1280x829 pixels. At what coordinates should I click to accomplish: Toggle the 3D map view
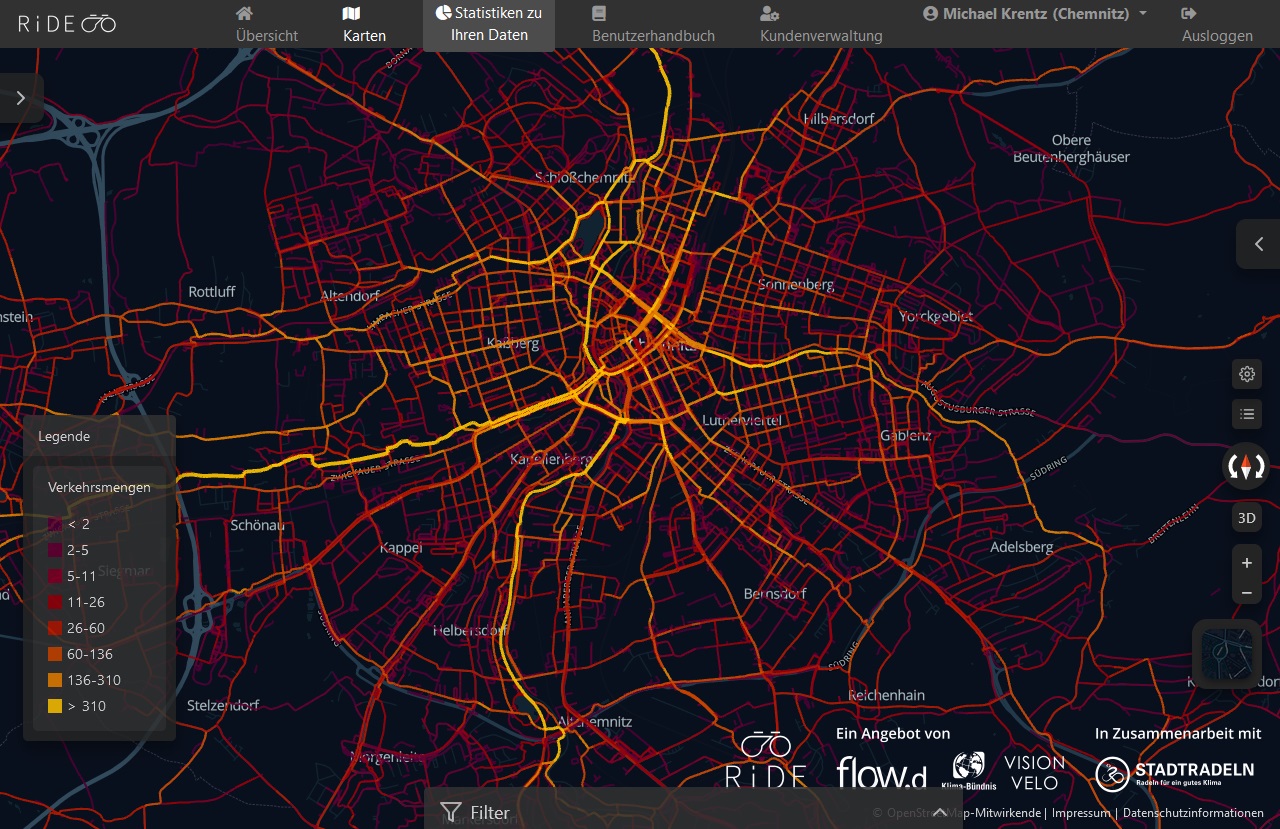click(x=1247, y=518)
